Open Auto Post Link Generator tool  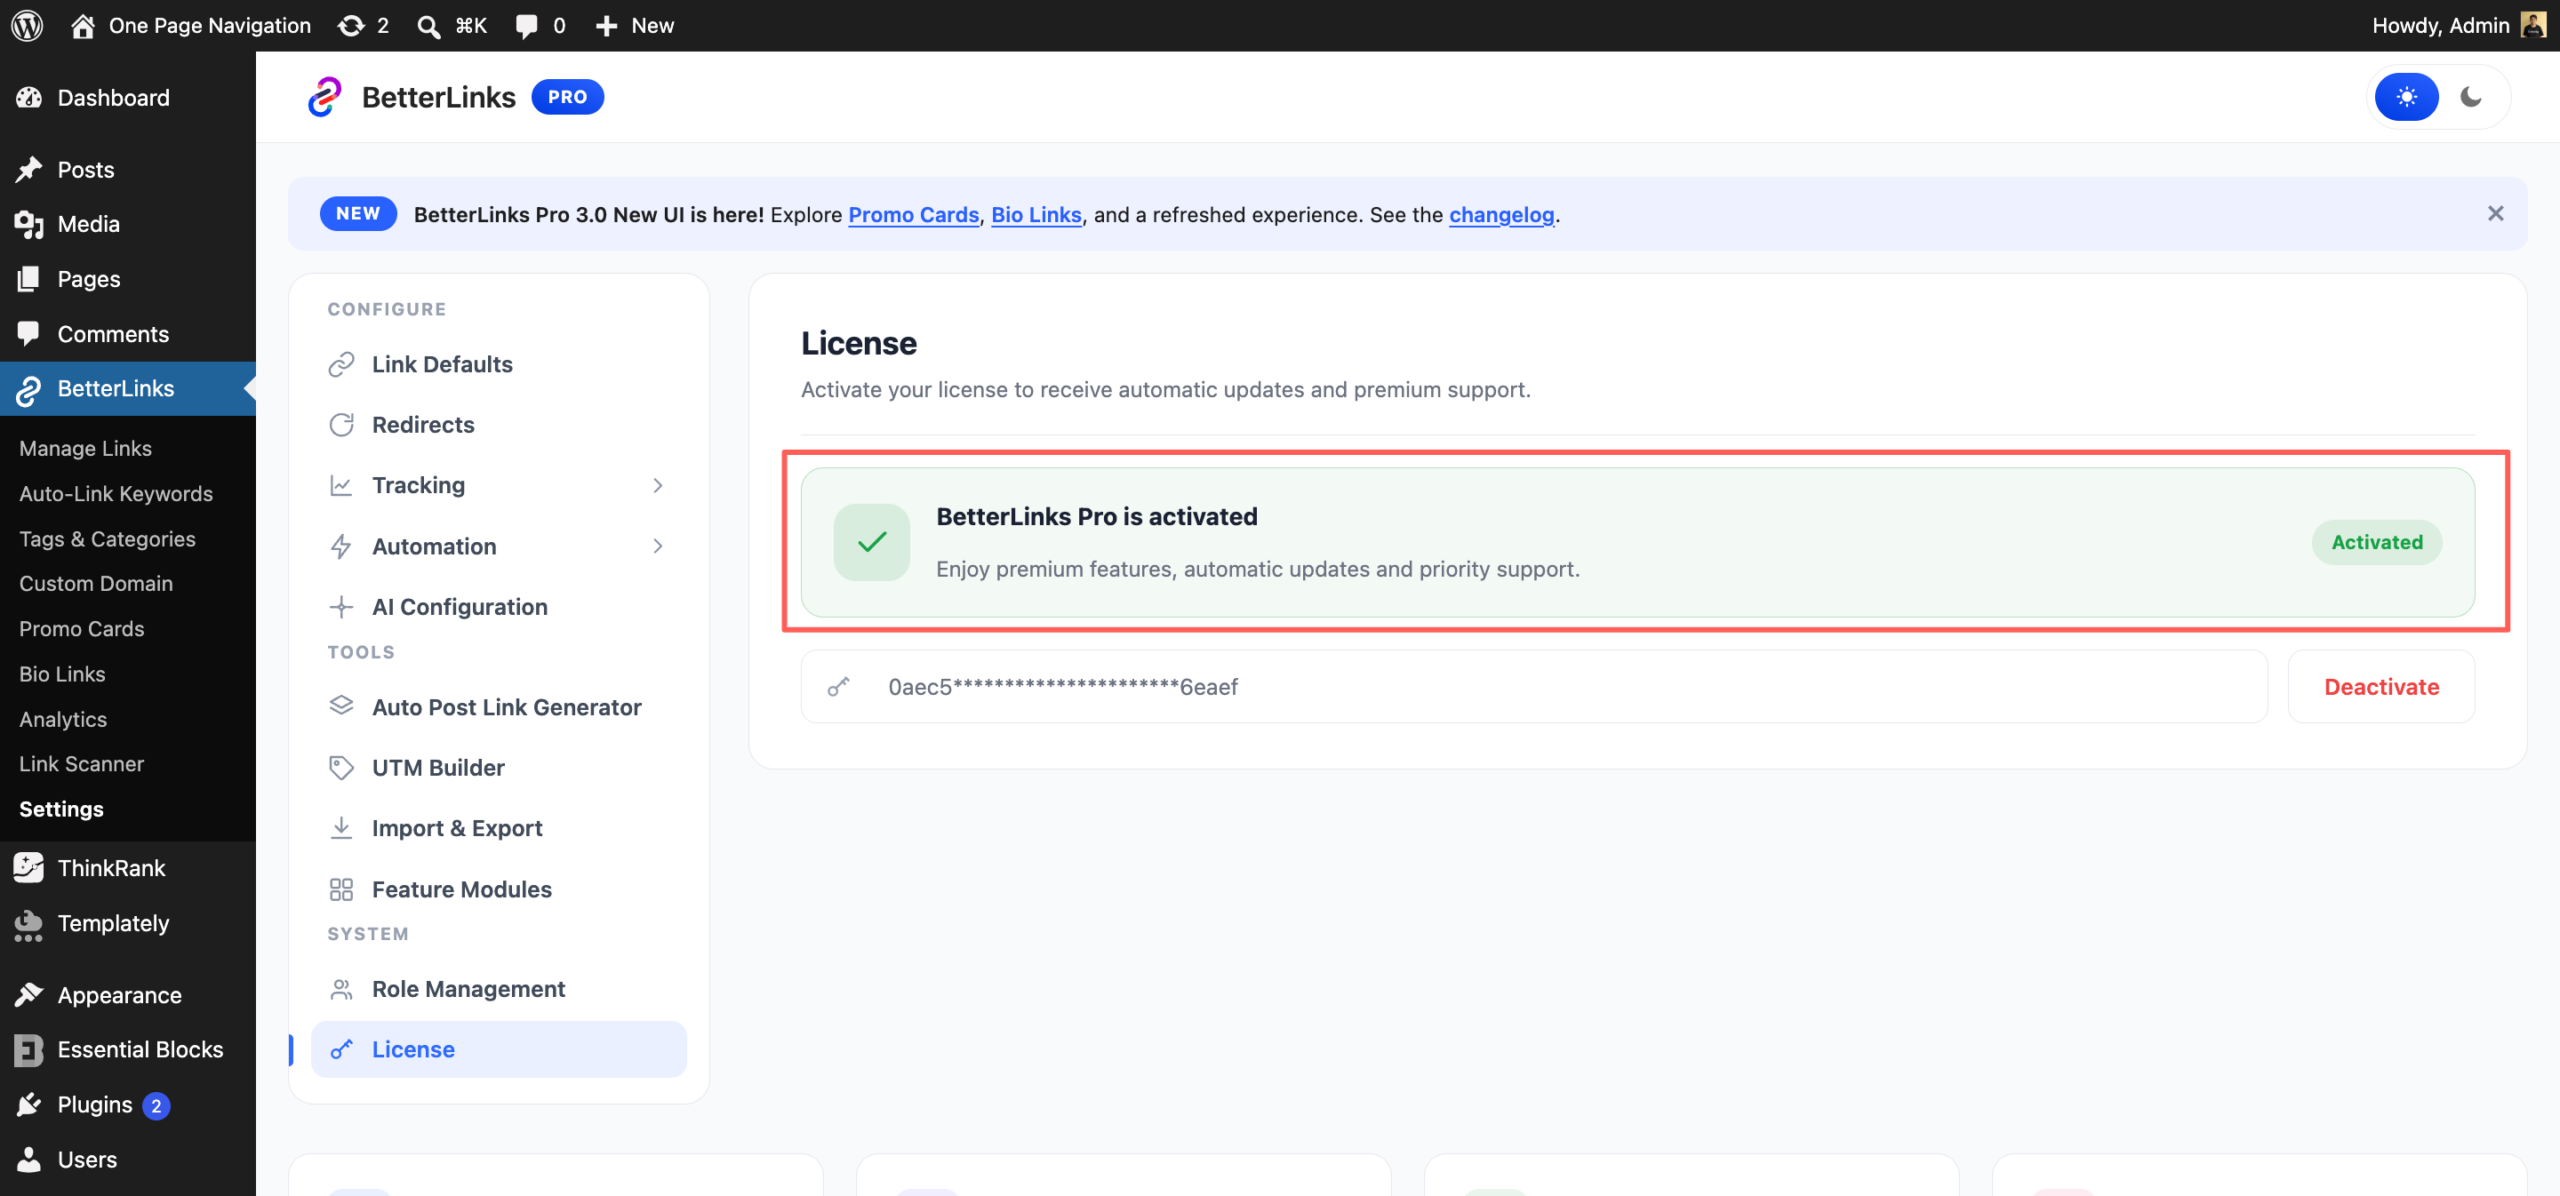[x=498, y=707]
